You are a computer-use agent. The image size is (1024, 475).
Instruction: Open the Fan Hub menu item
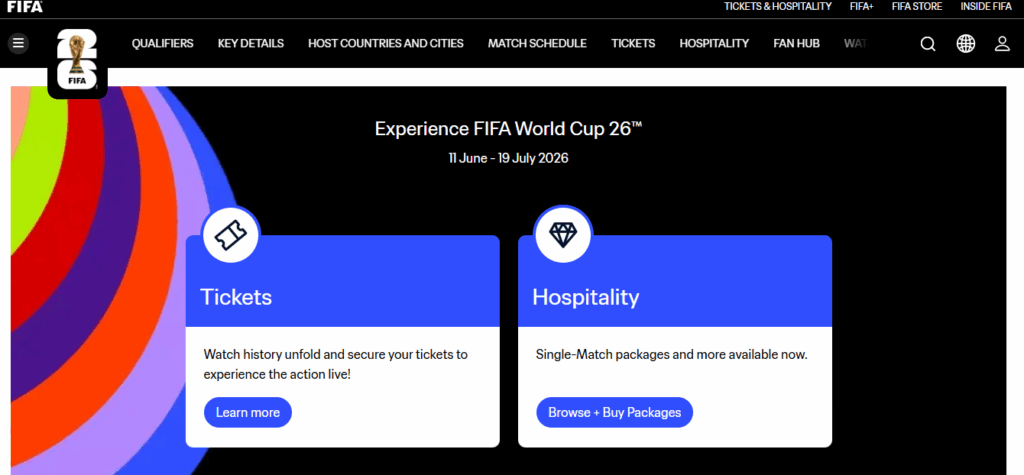tap(796, 43)
